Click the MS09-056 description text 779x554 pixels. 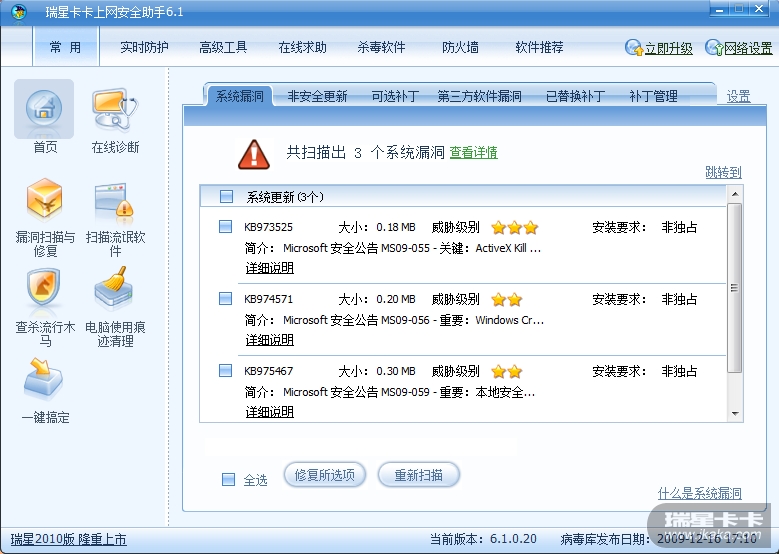413,320
